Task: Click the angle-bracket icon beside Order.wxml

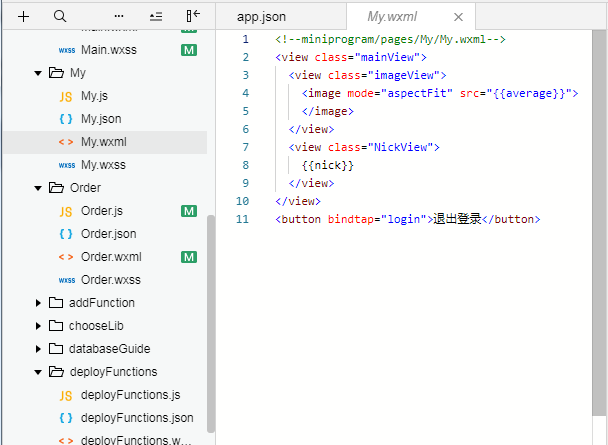Action: pos(66,257)
